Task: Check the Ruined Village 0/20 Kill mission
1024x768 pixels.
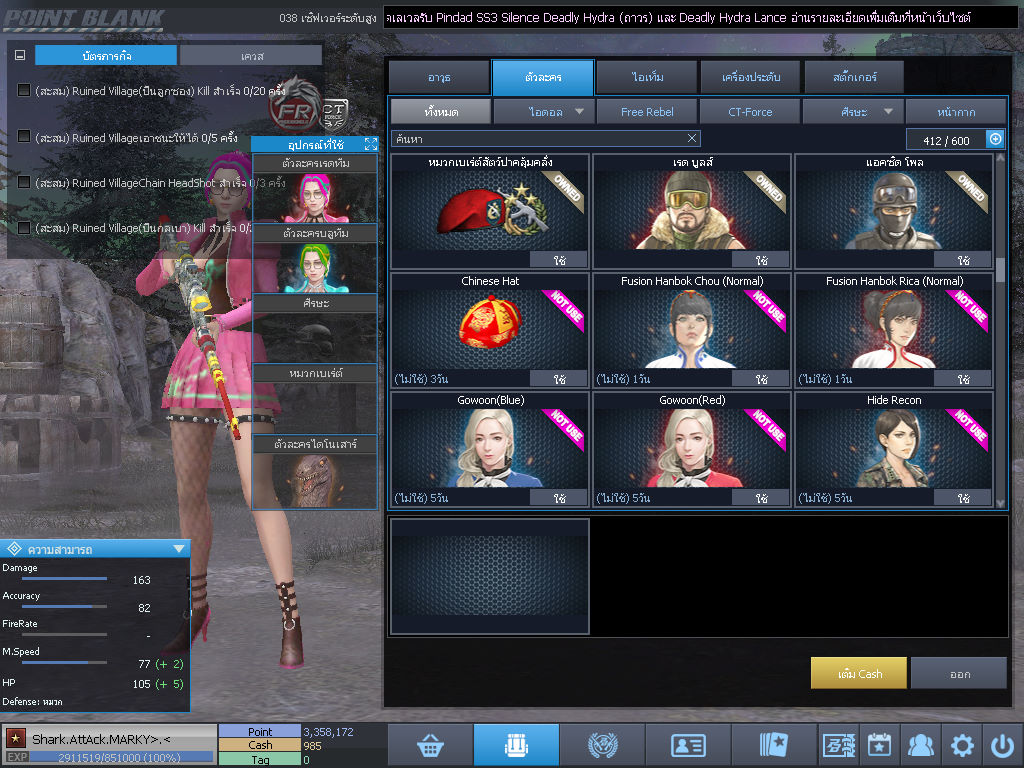Action: (x=24, y=90)
